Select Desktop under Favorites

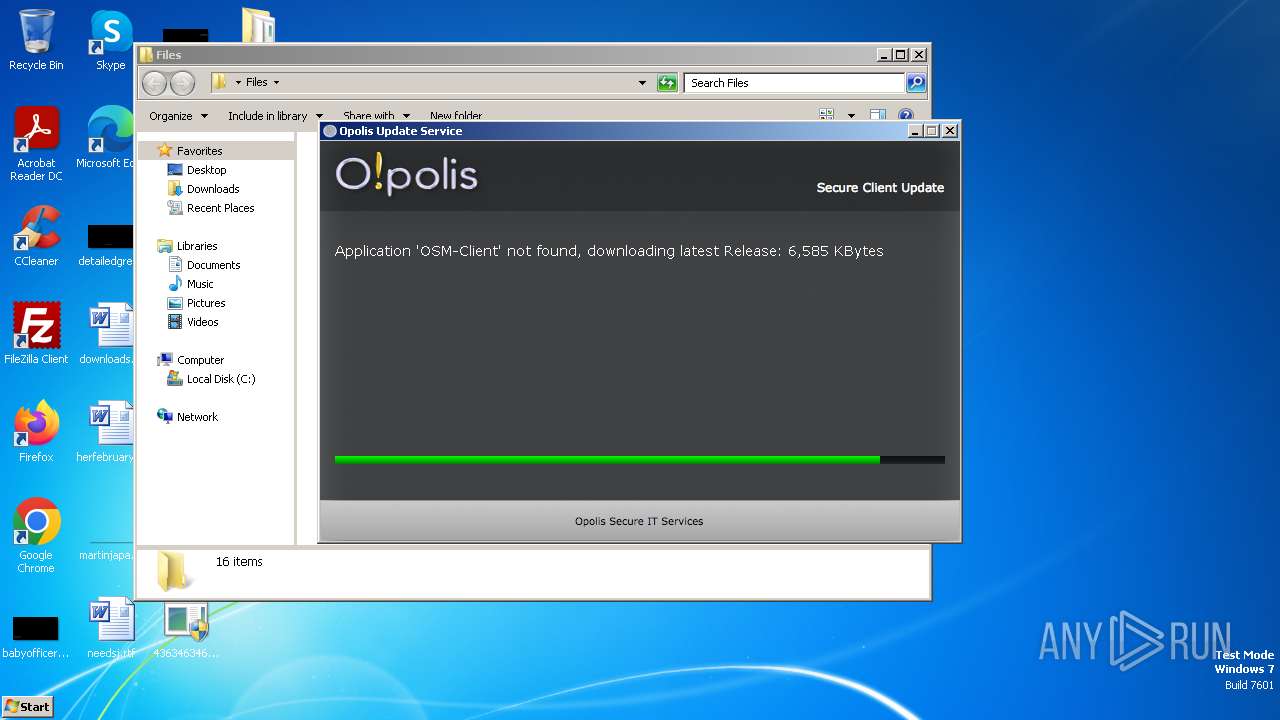206,170
